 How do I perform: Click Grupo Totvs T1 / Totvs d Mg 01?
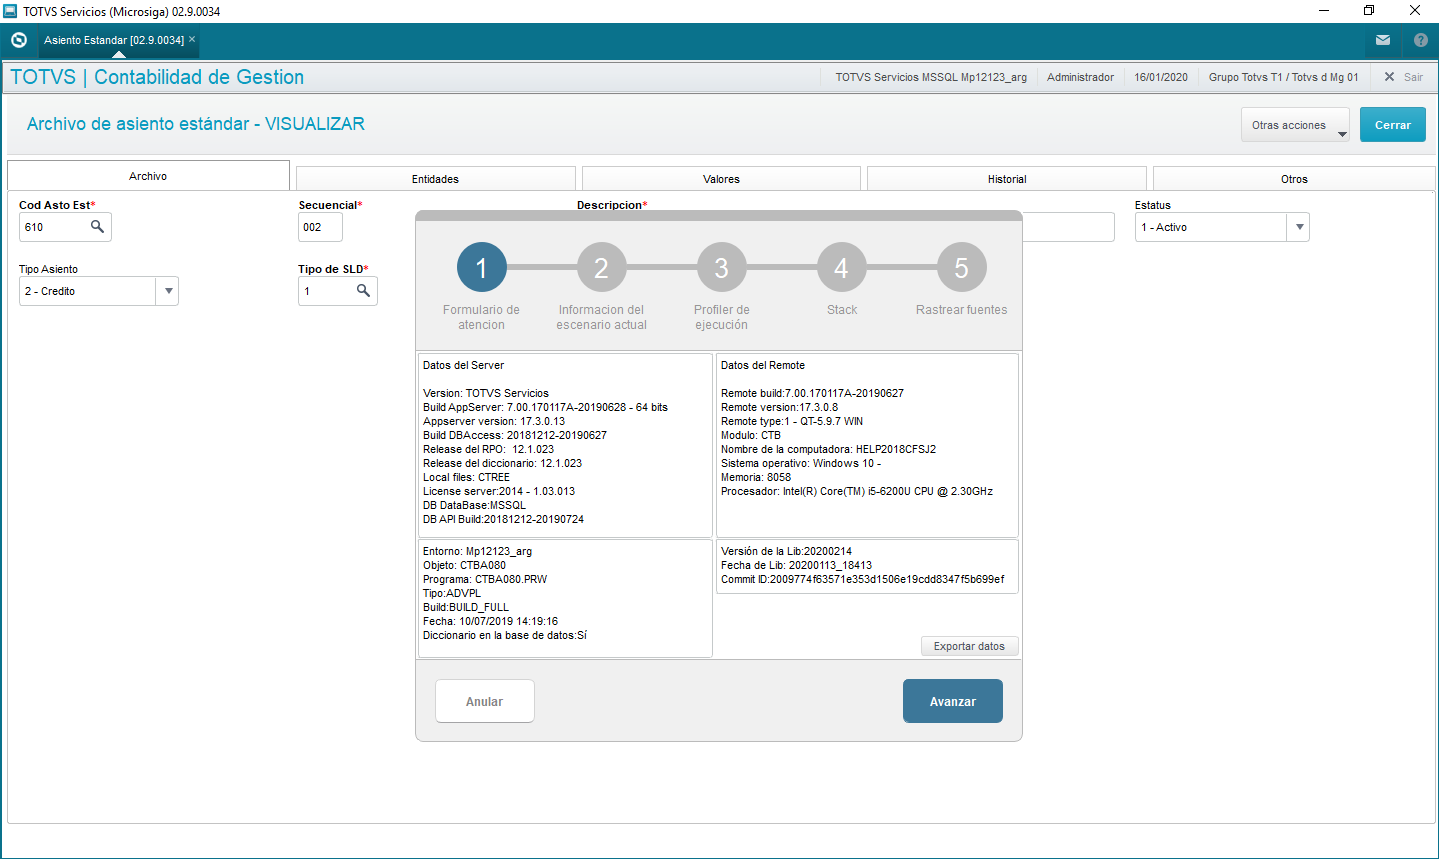pyautogui.click(x=1284, y=77)
